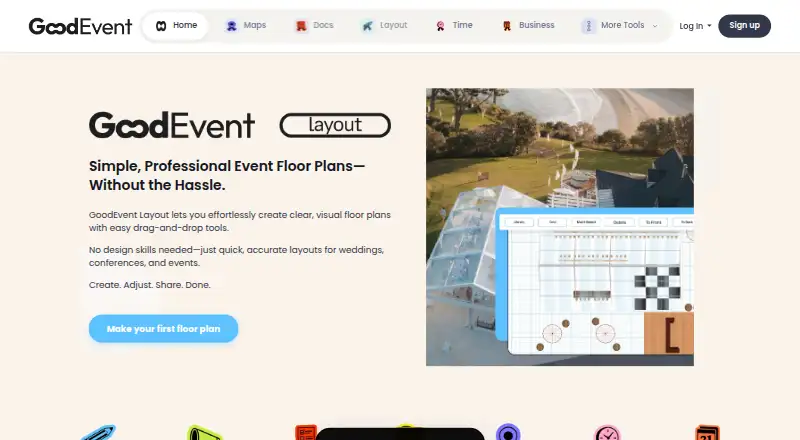Click the blue pencil icon at bottom
Screen dimensions: 800x440
pos(99,433)
